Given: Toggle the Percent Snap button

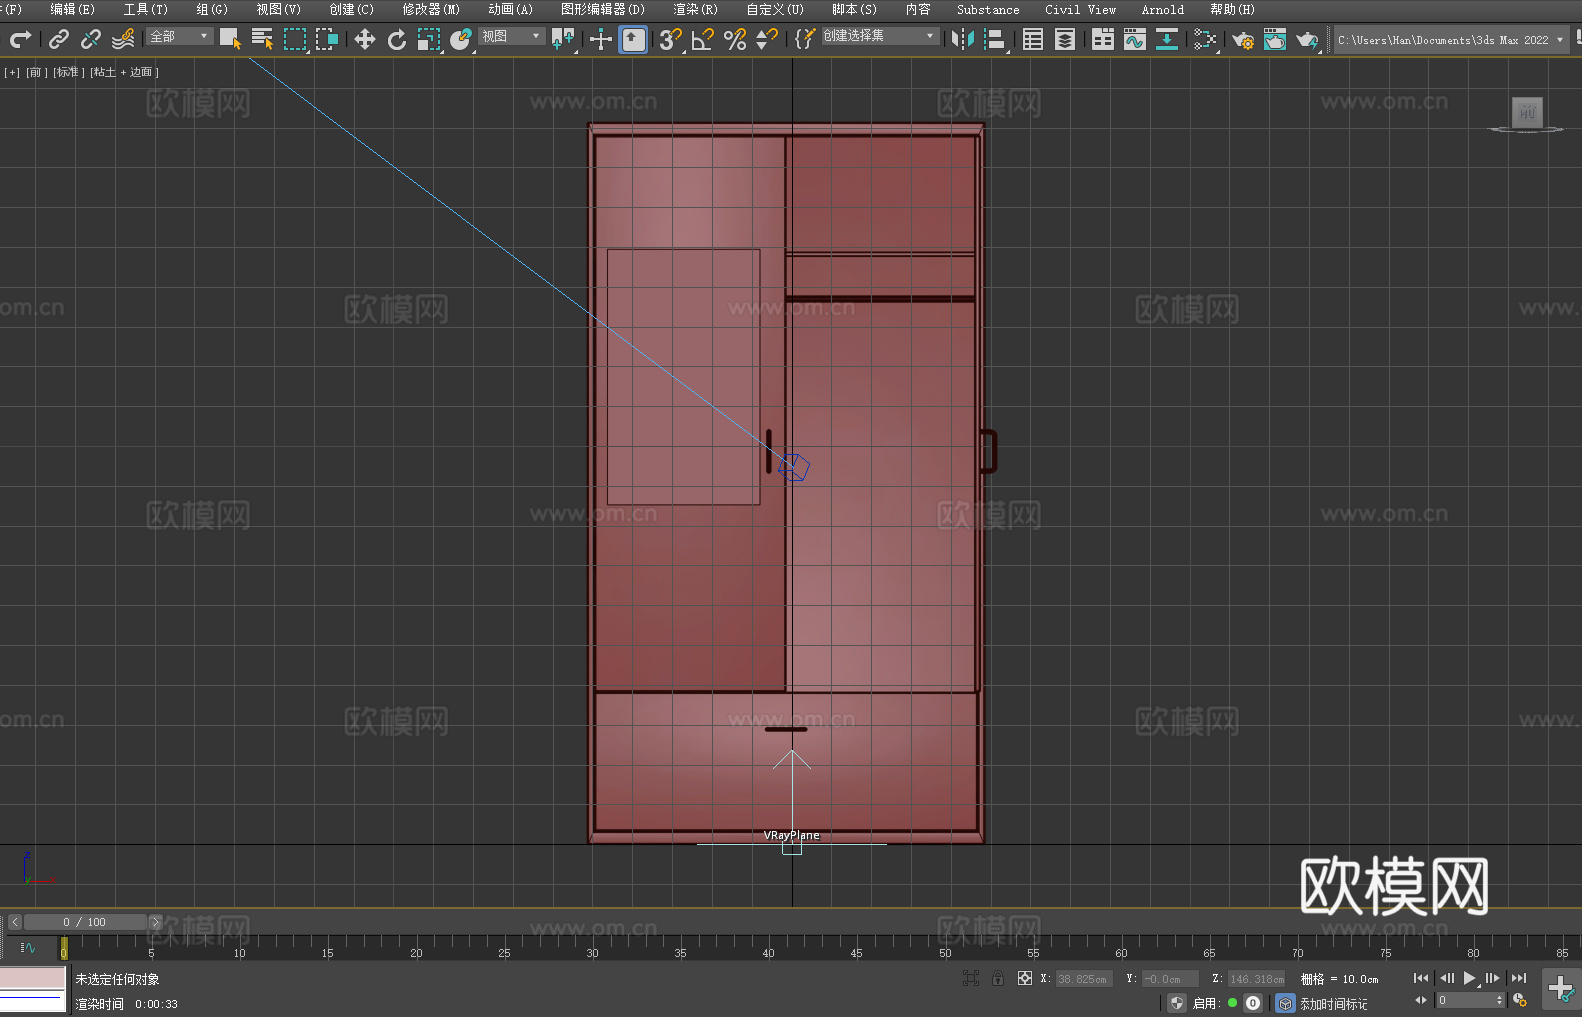Looking at the screenshot, I should tap(735, 39).
